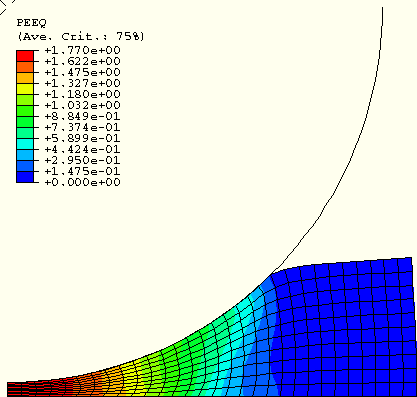
Task: Click the +4.424e-01 legend value
Action: (x=82, y=149)
